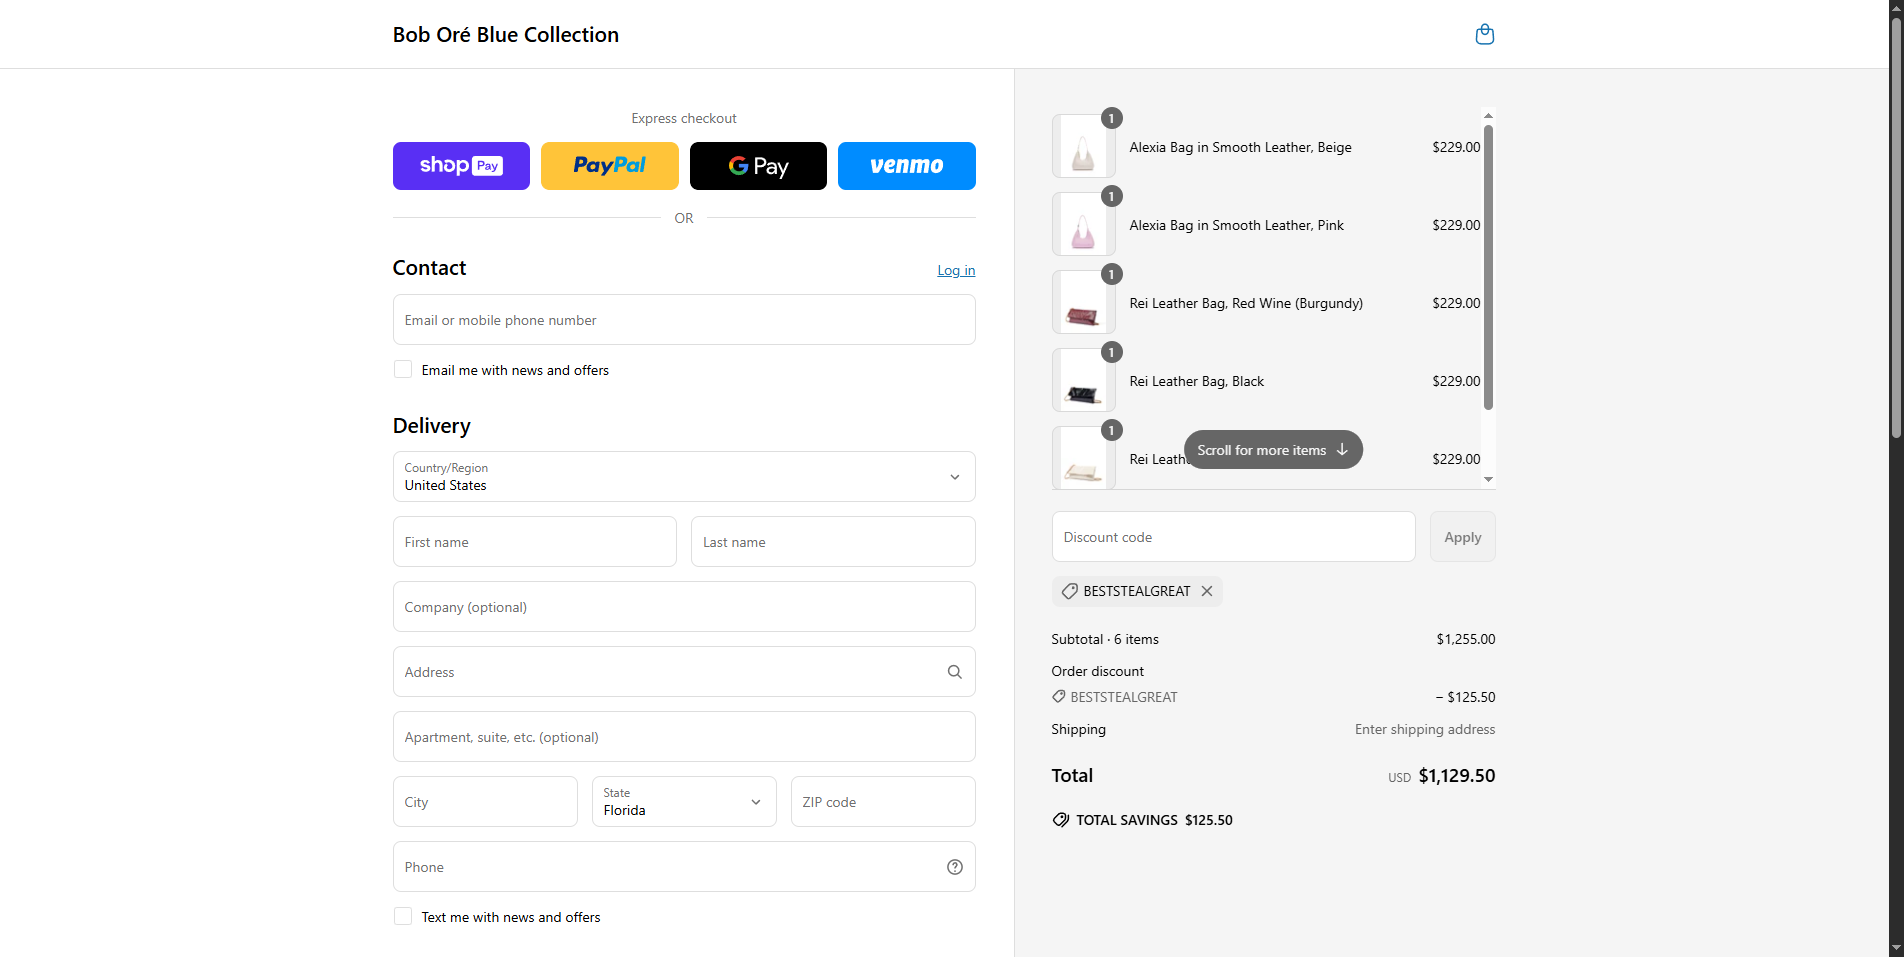This screenshot has height=957, width=1904.
Task: Click the Alexia Bag Pink thumbnail
Action: [1083, 225]
